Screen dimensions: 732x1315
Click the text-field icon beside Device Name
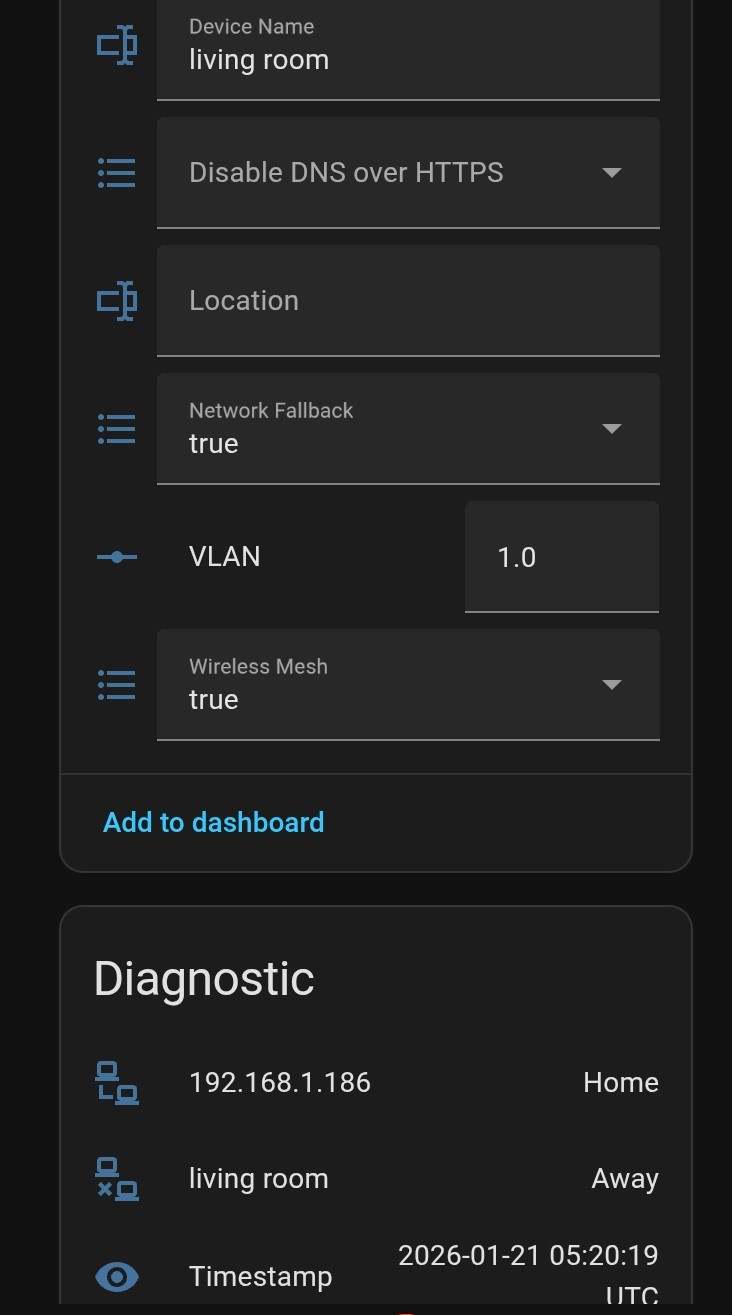pyautogui.click(x=117, y=45)
